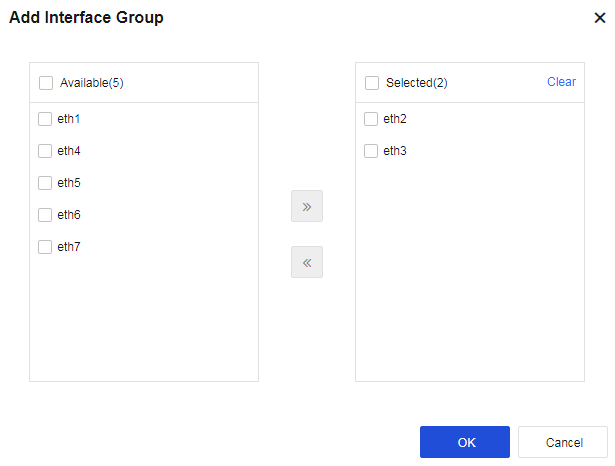Viewport: 615px width, 466px height.
Task: Click the move-right double arrow button
Action: pyautogui.click(x=306, y=206)
